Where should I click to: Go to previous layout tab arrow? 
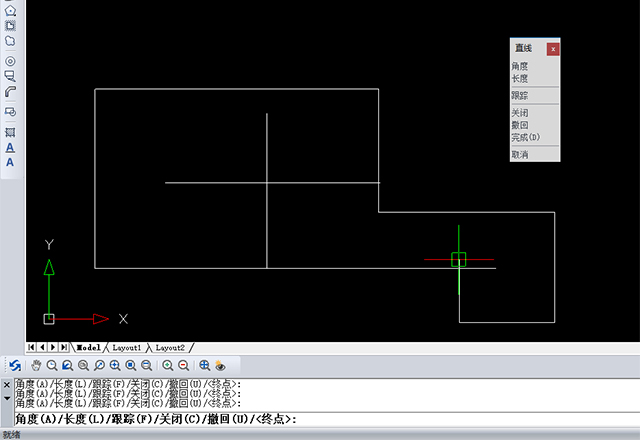(x=42, y=347)
